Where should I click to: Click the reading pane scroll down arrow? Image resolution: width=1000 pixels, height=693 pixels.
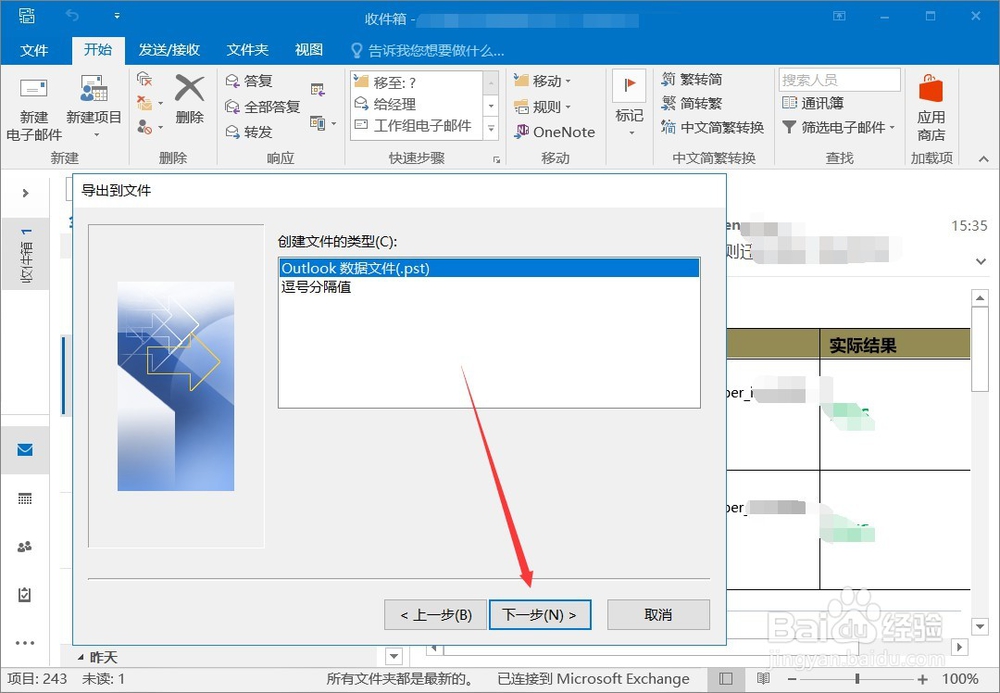pyautogui.click(x=980, y=626)
